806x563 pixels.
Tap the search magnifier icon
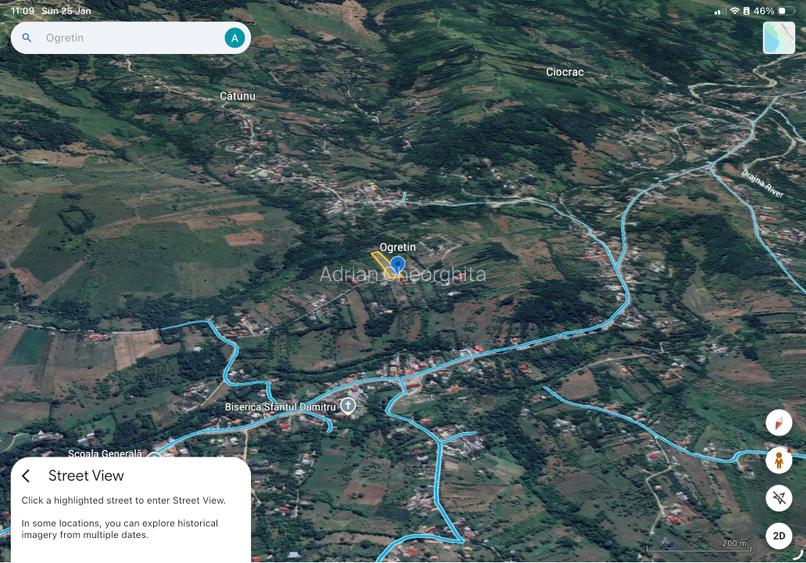(27, 38)
